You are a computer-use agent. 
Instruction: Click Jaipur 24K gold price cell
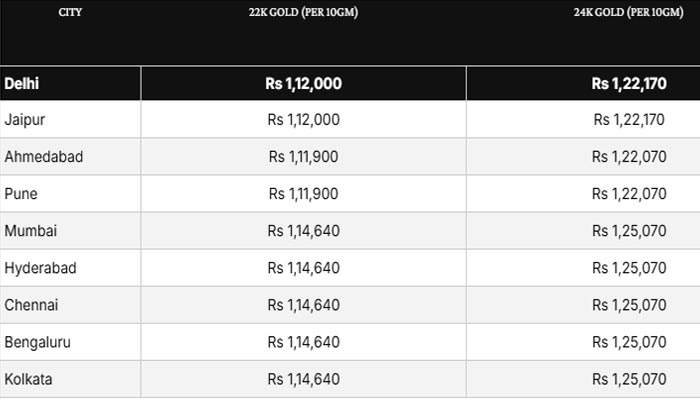pos(628,120)
